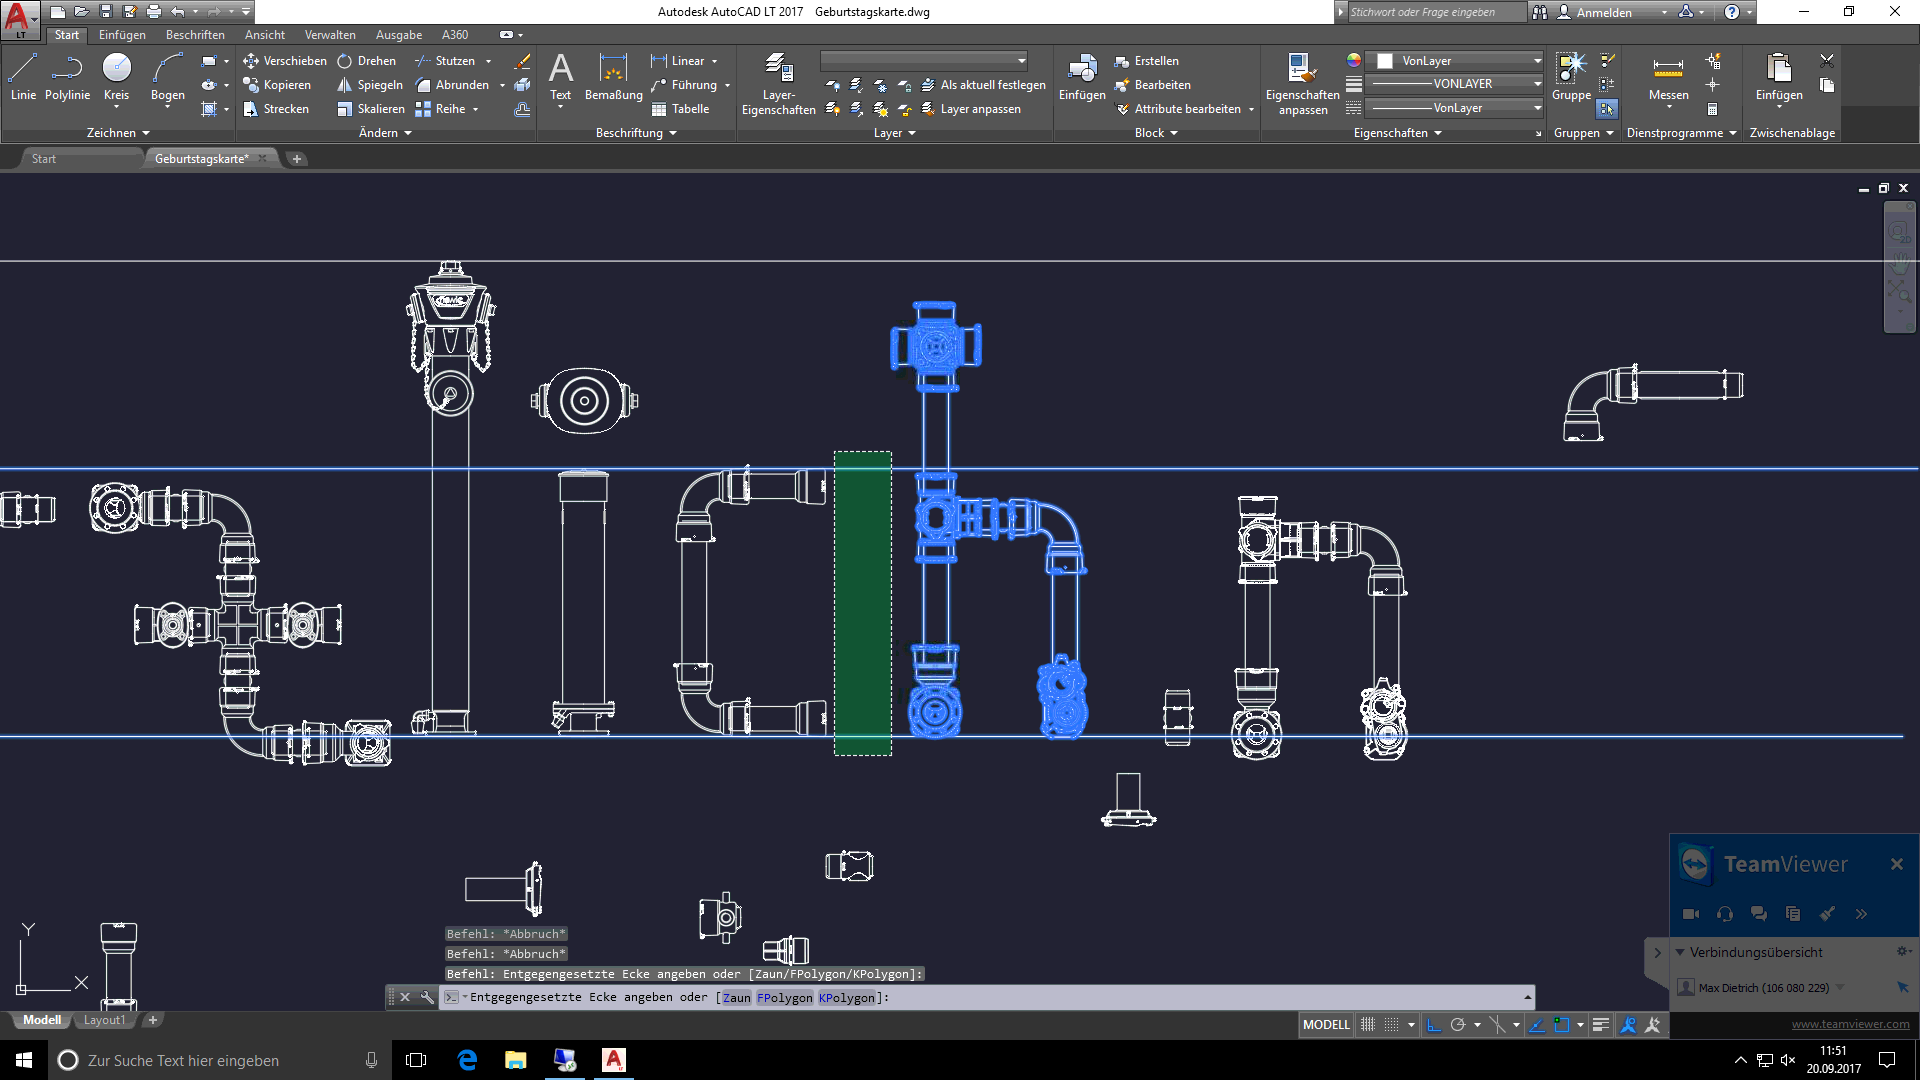The height and width of the screenshot is (1080, 1920).
Task: Click the Skalieren scale tool
Action: pos(371,109)
